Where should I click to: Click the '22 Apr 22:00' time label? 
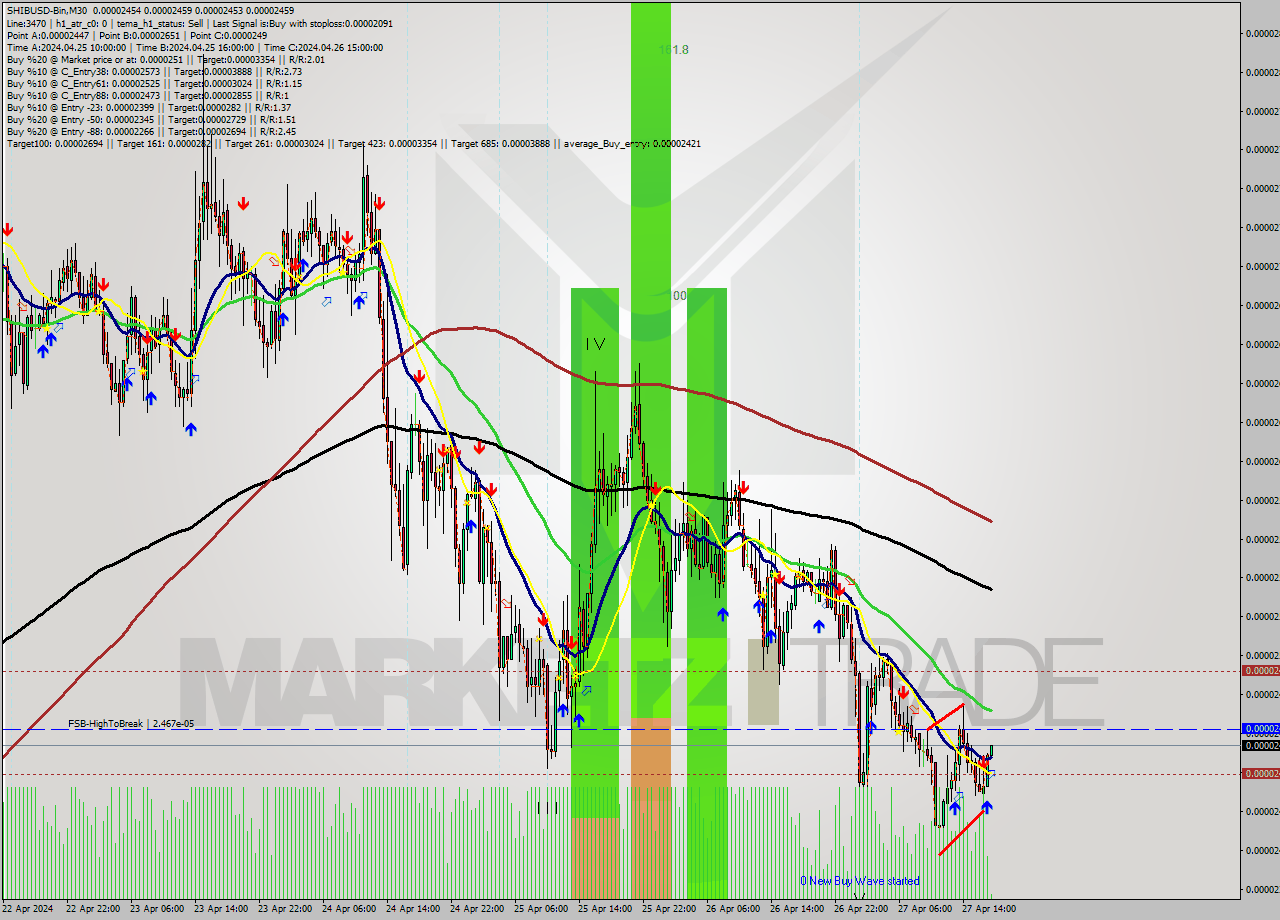[x=93, y=909]
